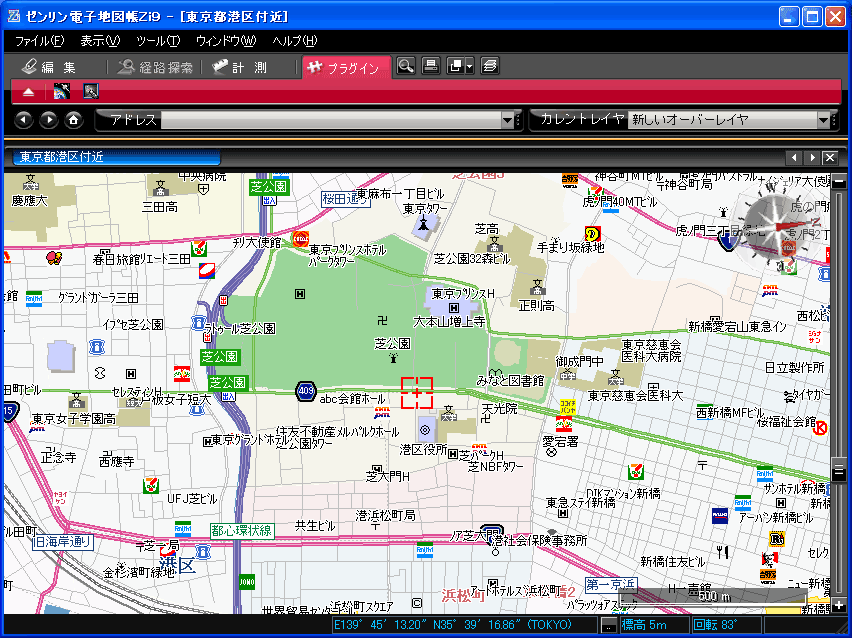The image size is (852, 638).
Task: Click the 日立製作所 label
Action: point(794,368)
